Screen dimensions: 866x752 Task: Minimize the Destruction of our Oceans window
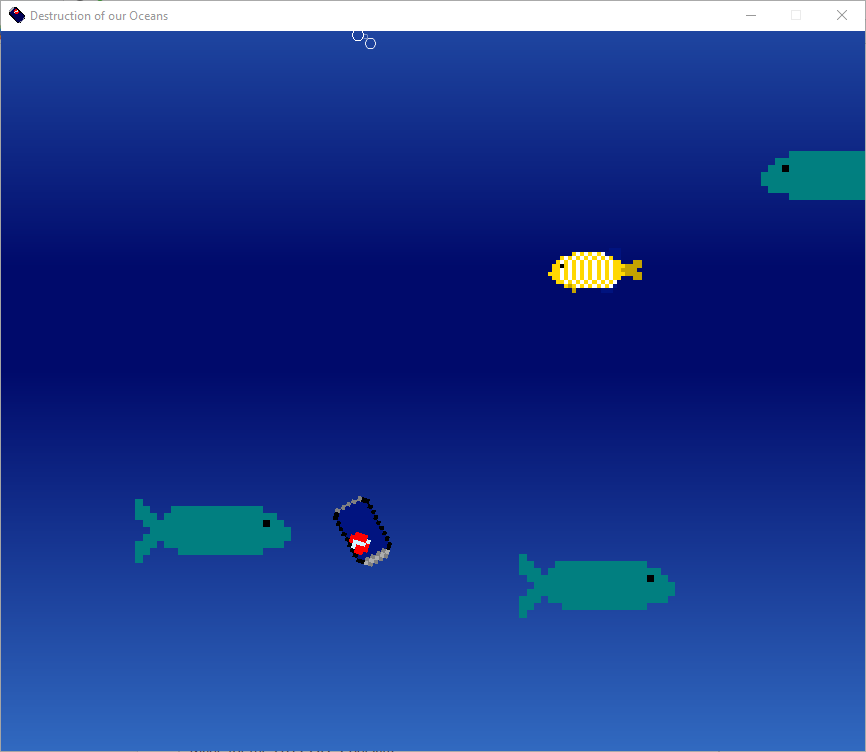pyautogui.click(x=750, y=15)
